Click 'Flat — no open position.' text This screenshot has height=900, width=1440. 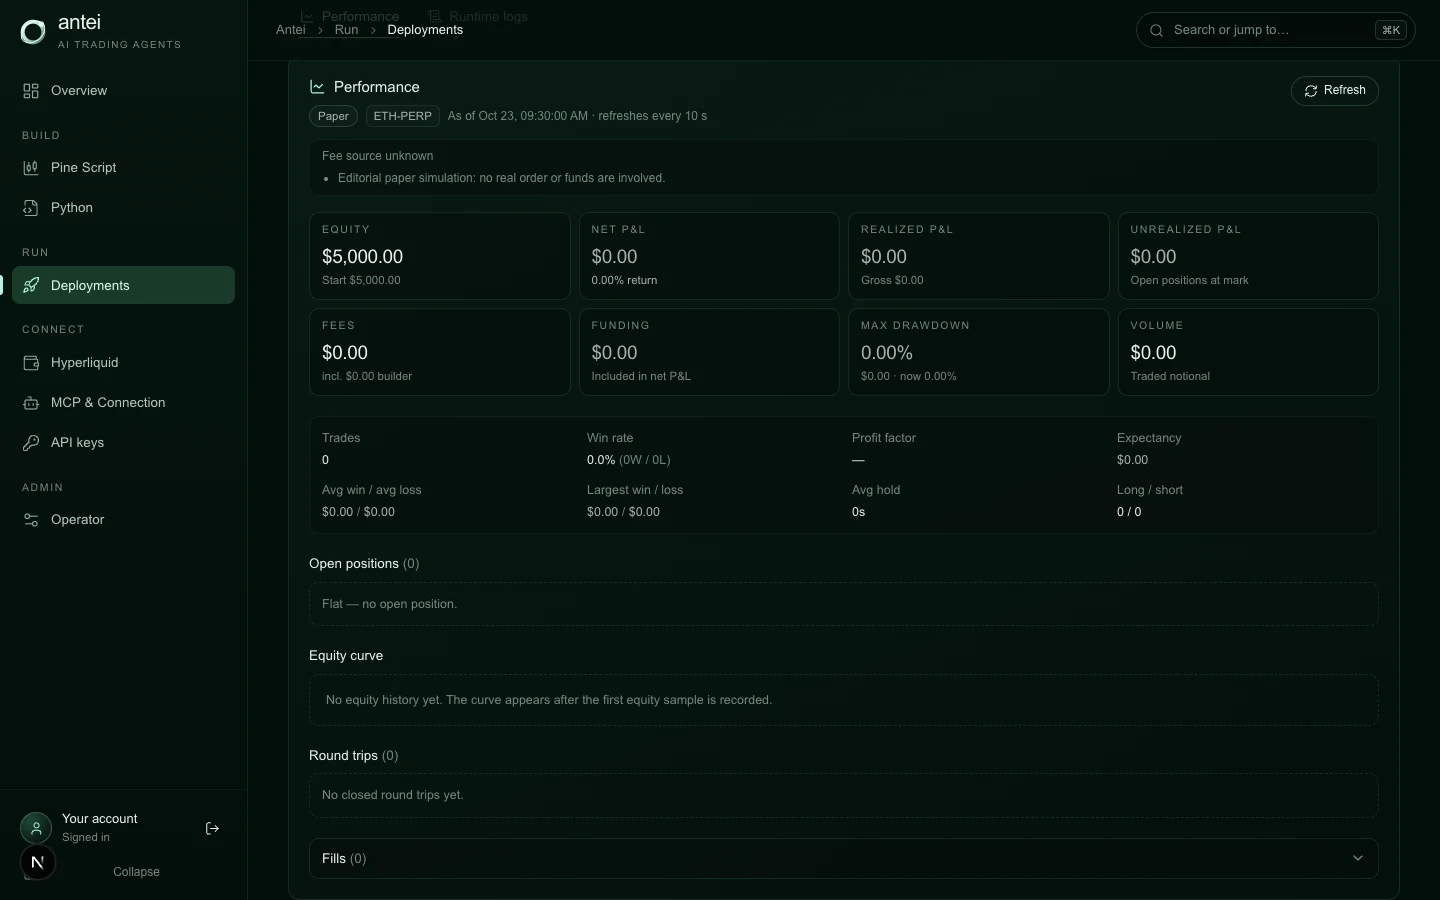point(389,604)
